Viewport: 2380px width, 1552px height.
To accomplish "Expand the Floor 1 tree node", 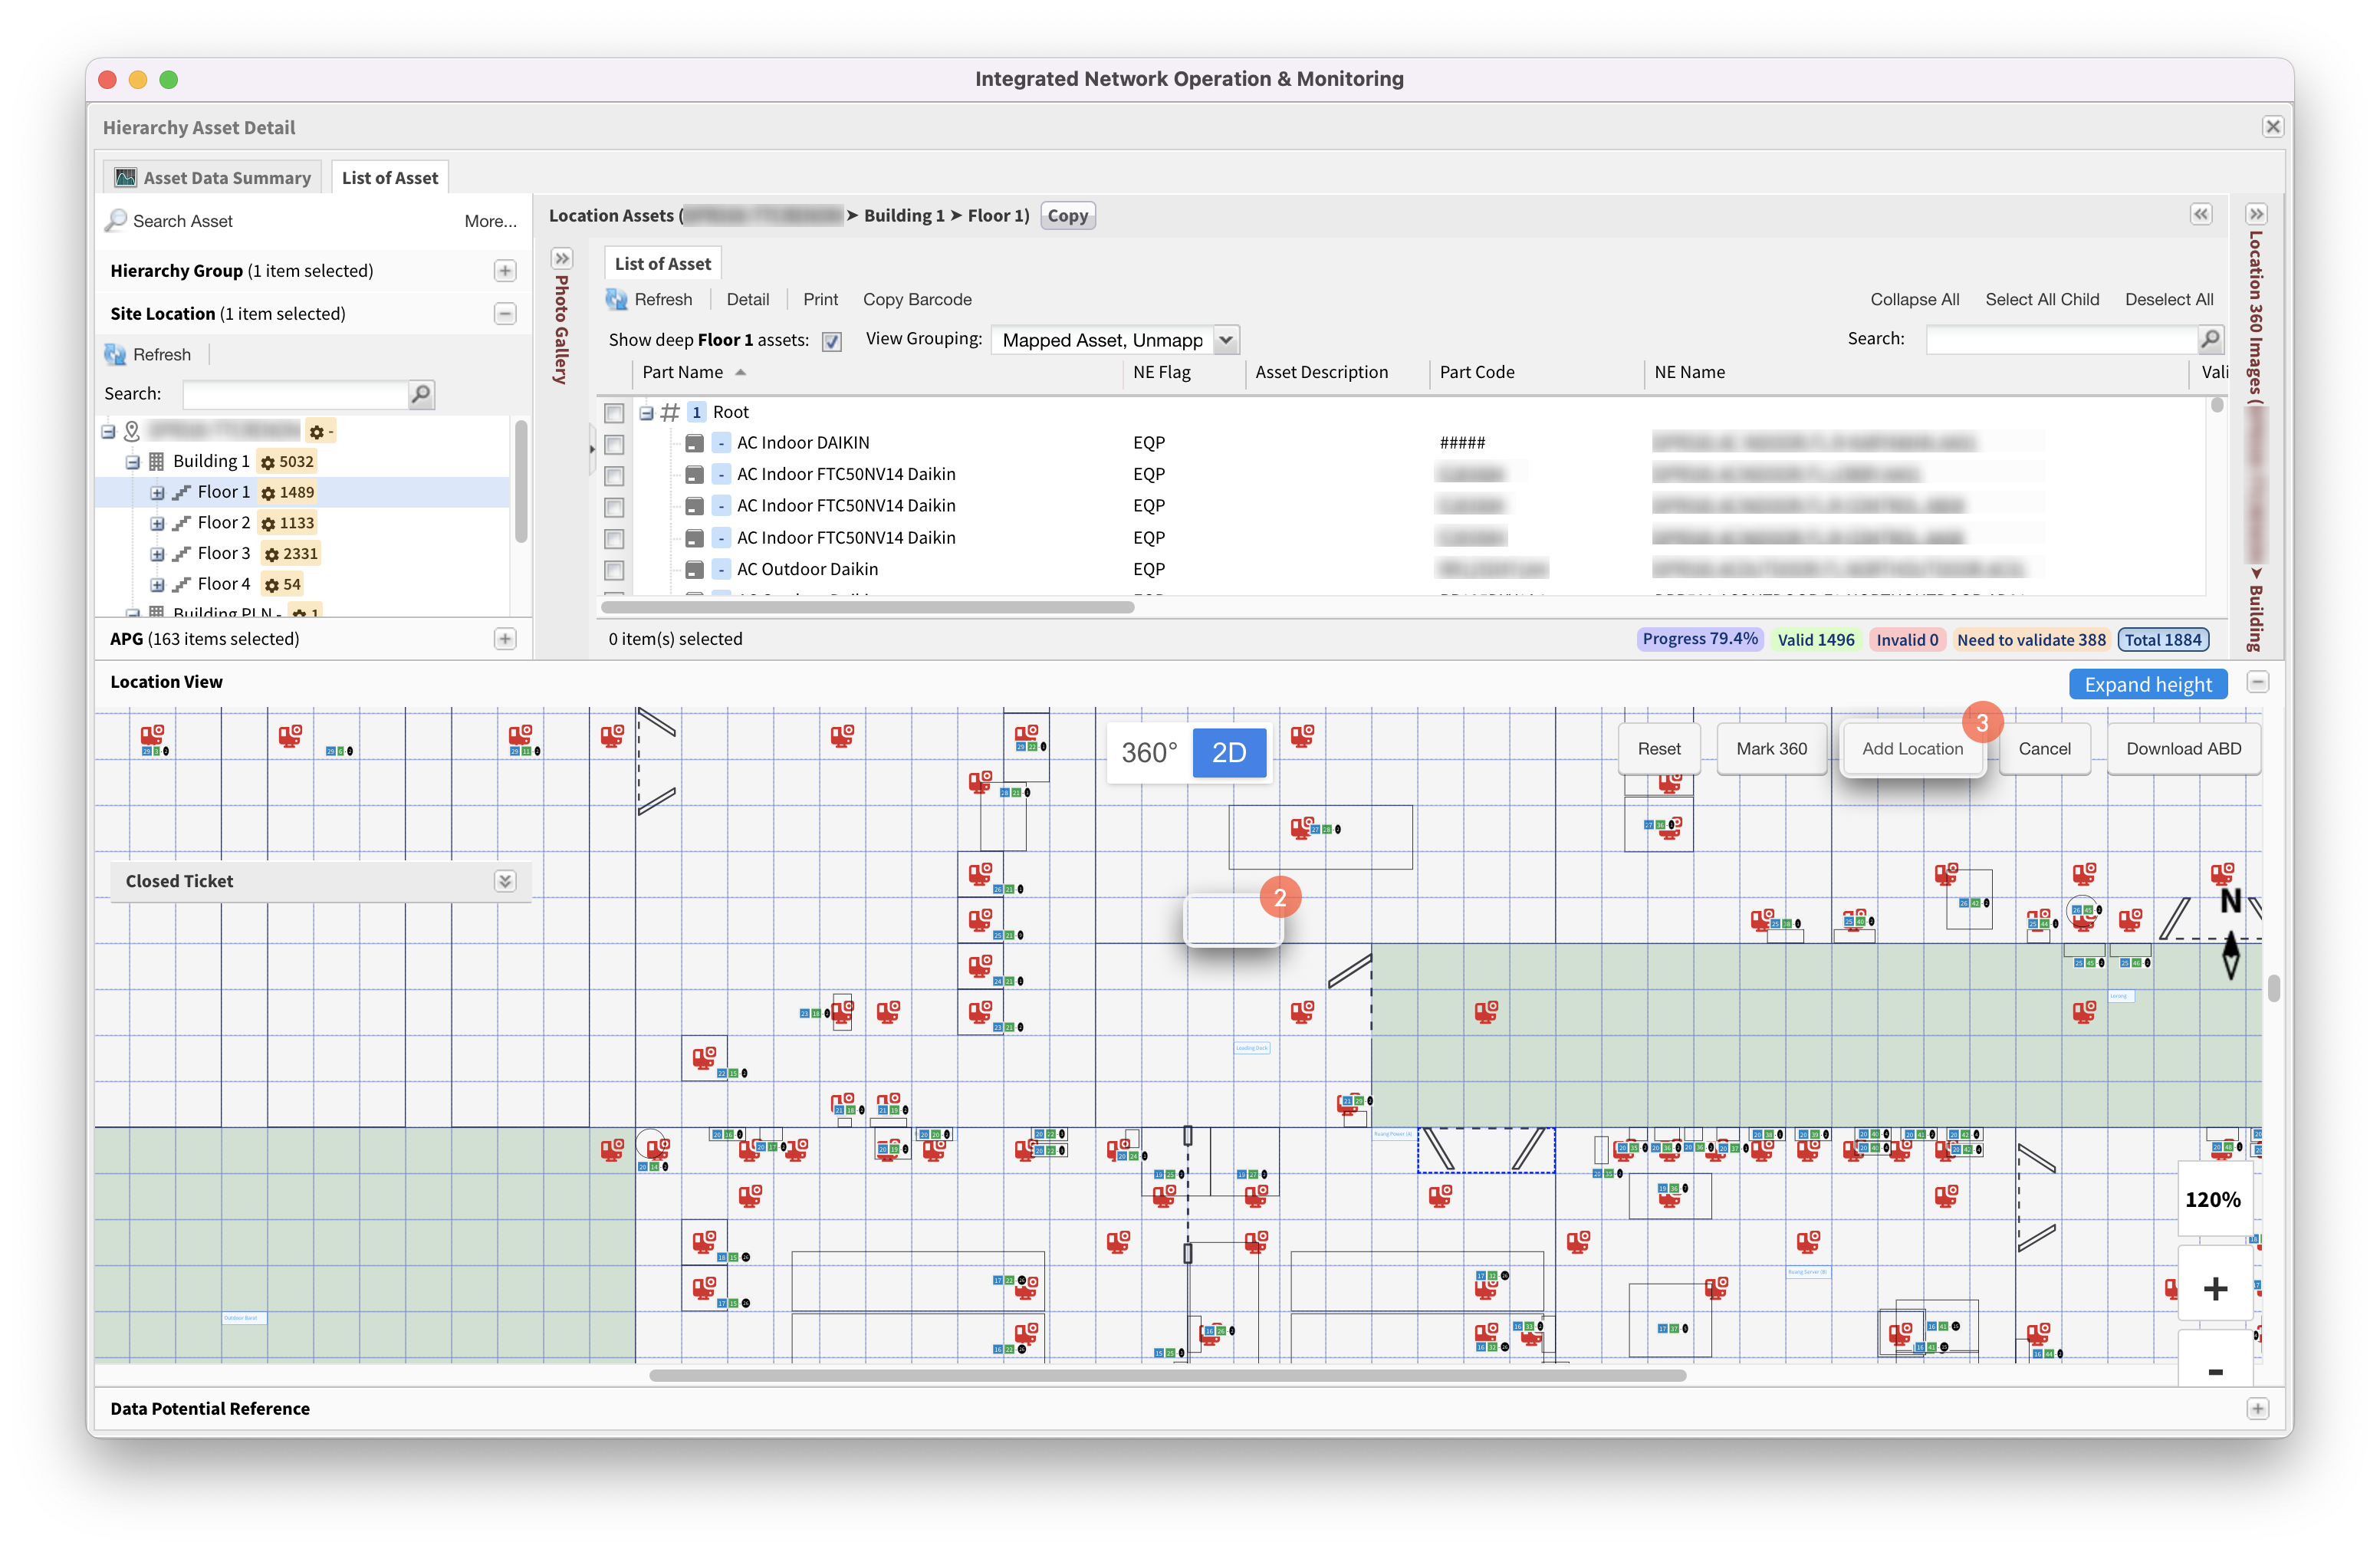I will [157, 492].
